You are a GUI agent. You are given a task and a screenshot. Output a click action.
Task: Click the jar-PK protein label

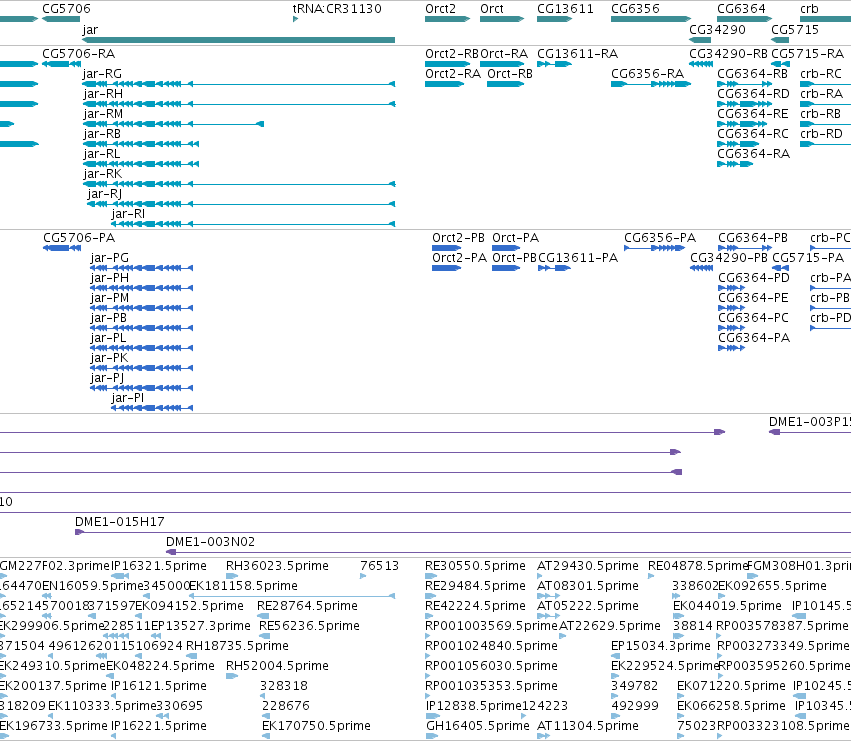[109, 358]
